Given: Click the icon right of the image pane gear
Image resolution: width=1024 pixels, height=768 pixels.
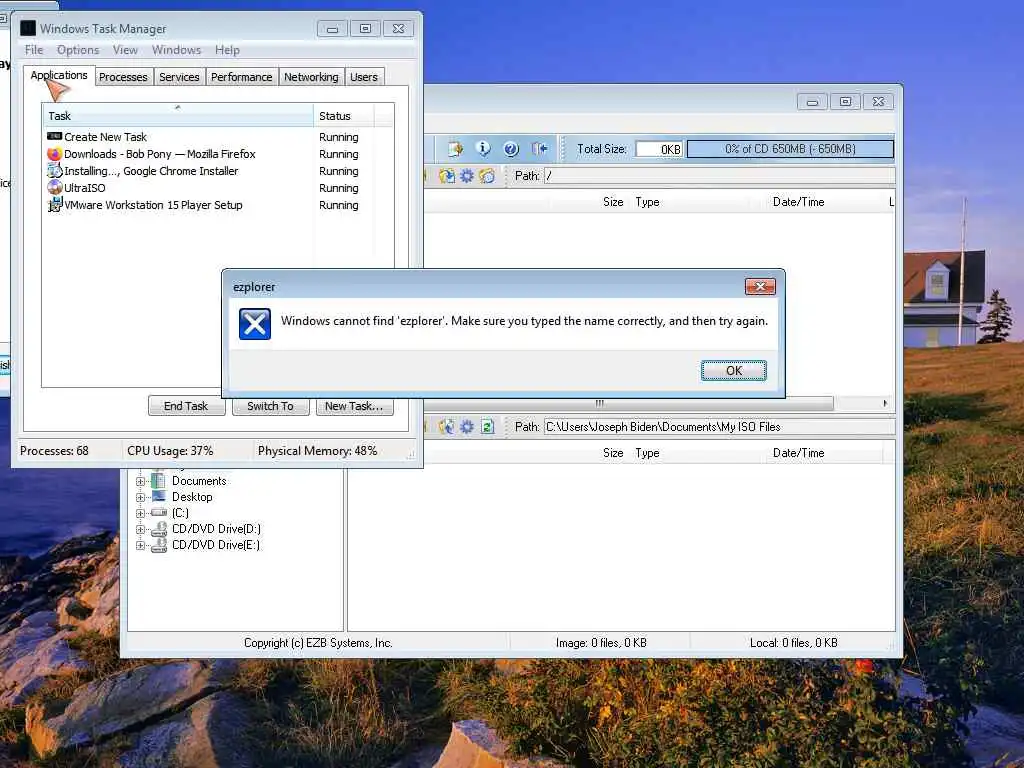Looking at the screenshot, I should [x=487, y=176].
